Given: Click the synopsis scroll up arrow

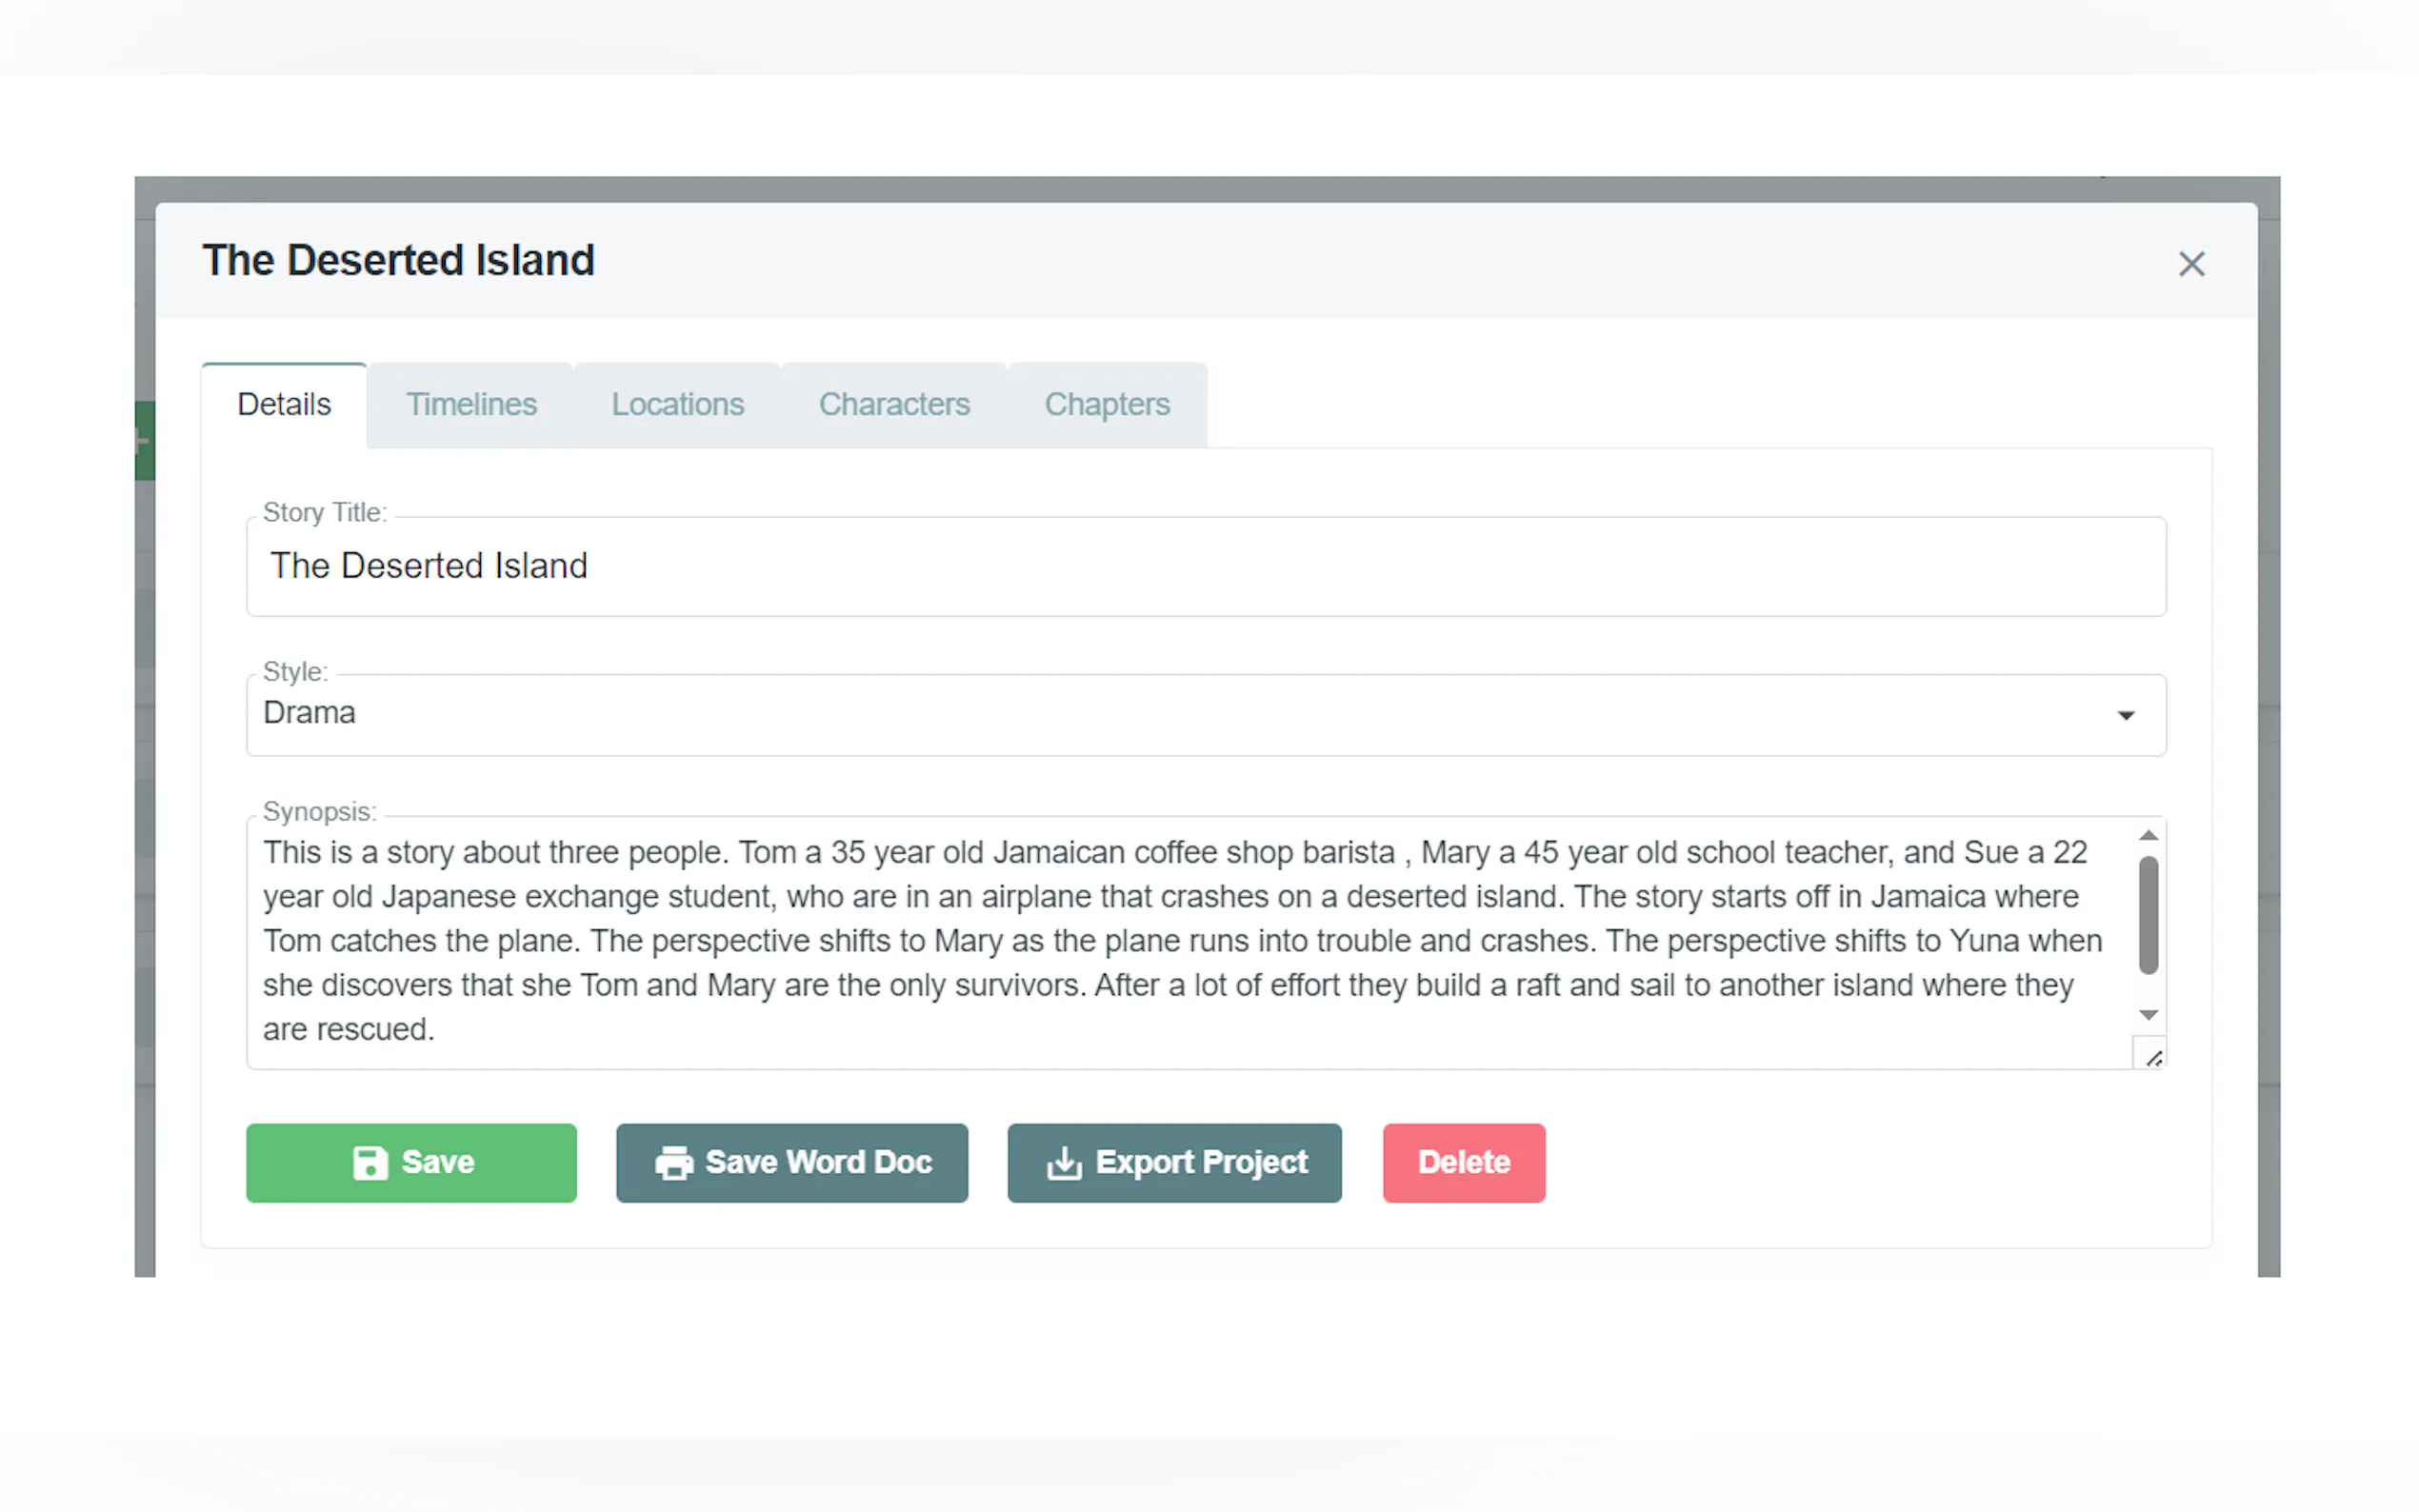Looking at the screenshot, I should (2148, 835).
